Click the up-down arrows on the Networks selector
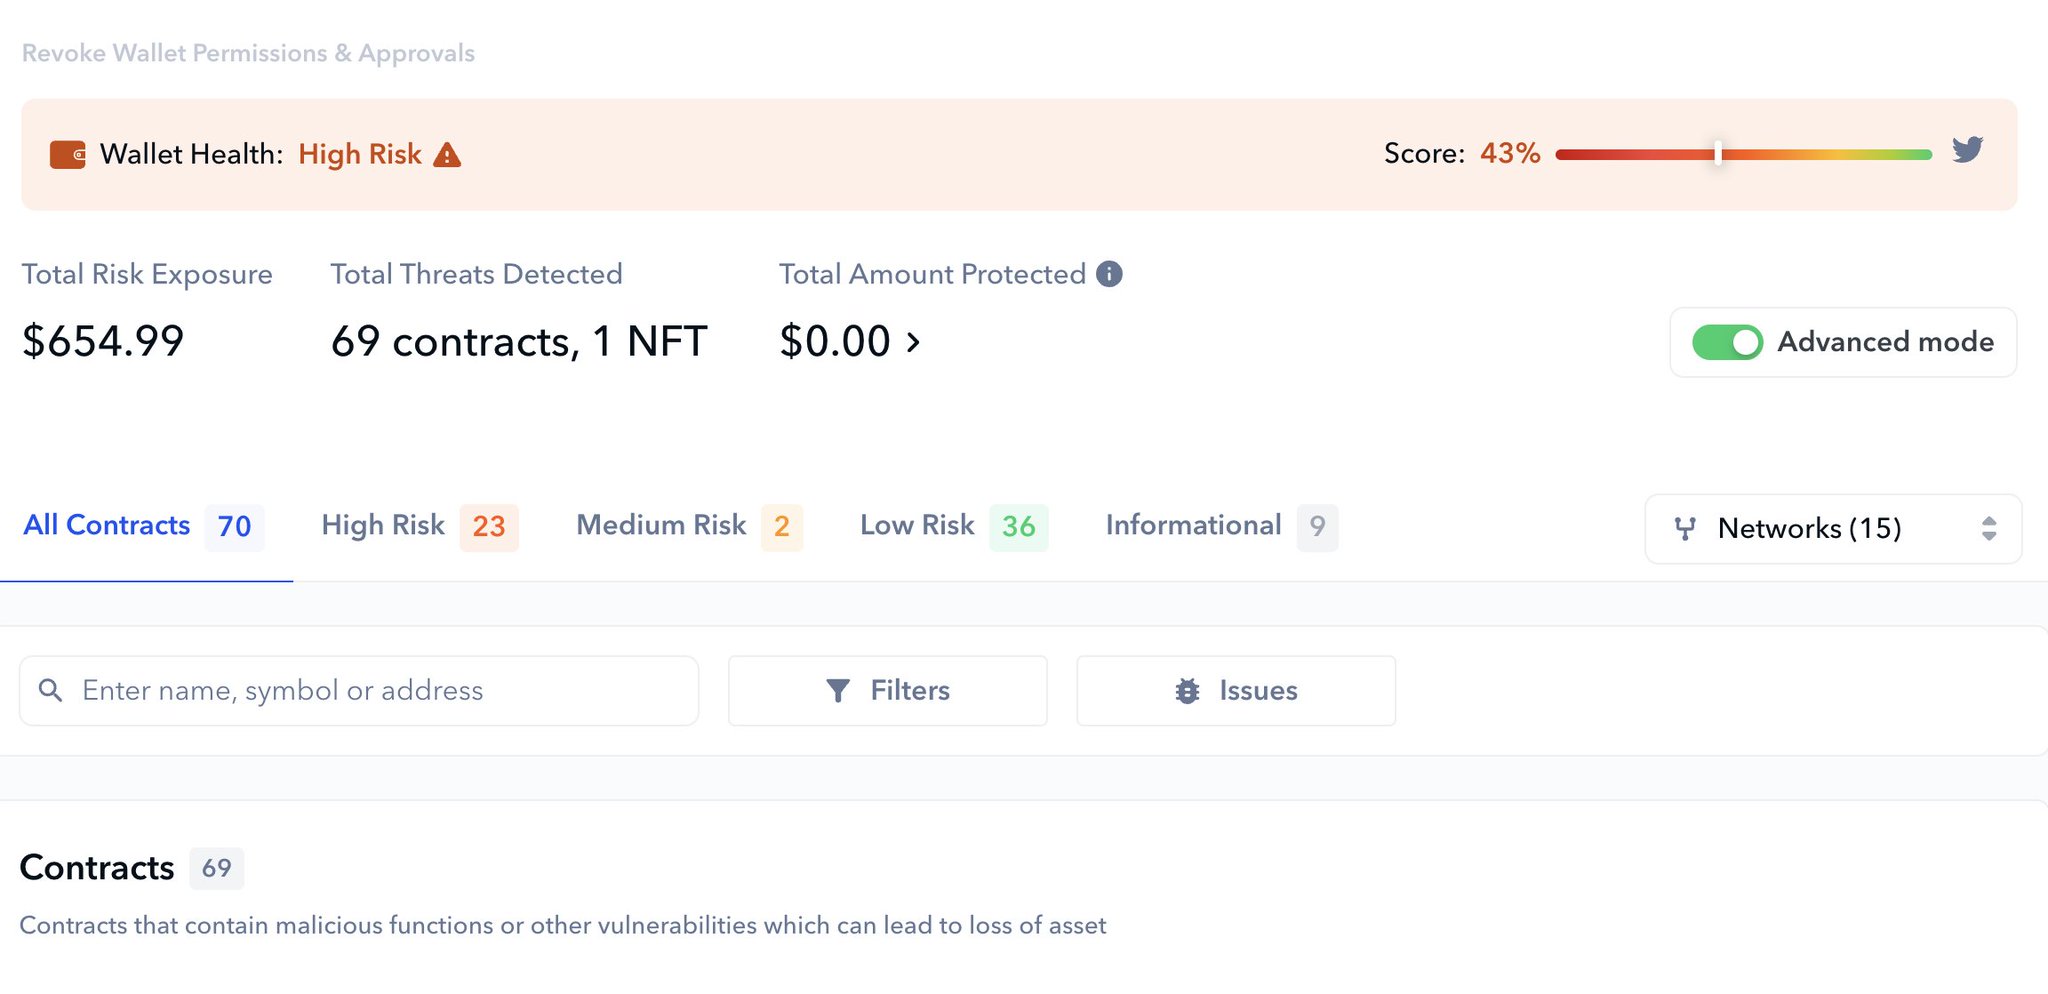The height and width of the screenshot is (994, 2048). [x=1988, y=528]
